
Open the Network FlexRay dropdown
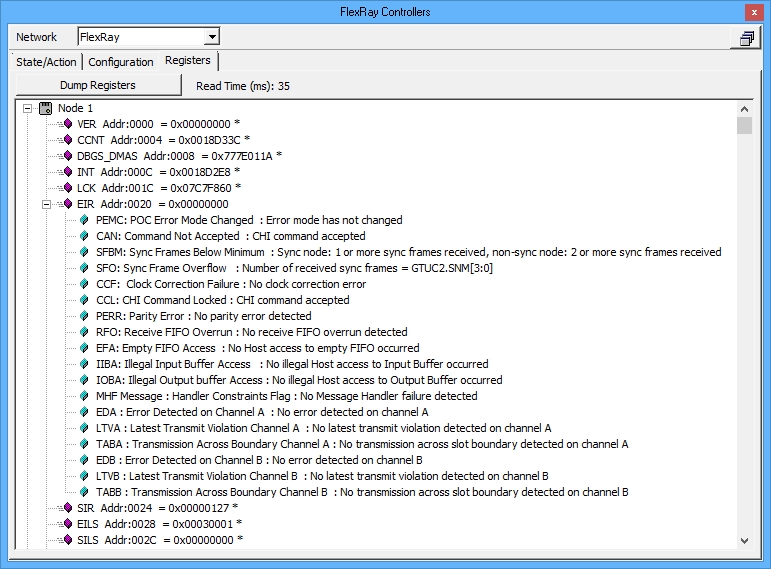[211, 38]
